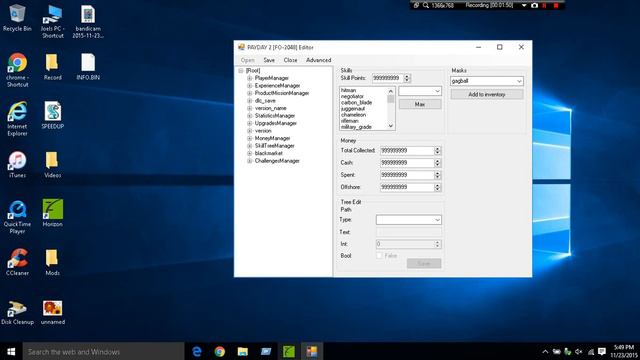Screen dimensions: 640x360
Task: Select the dlc_save tree item
Action: point(265,101)
